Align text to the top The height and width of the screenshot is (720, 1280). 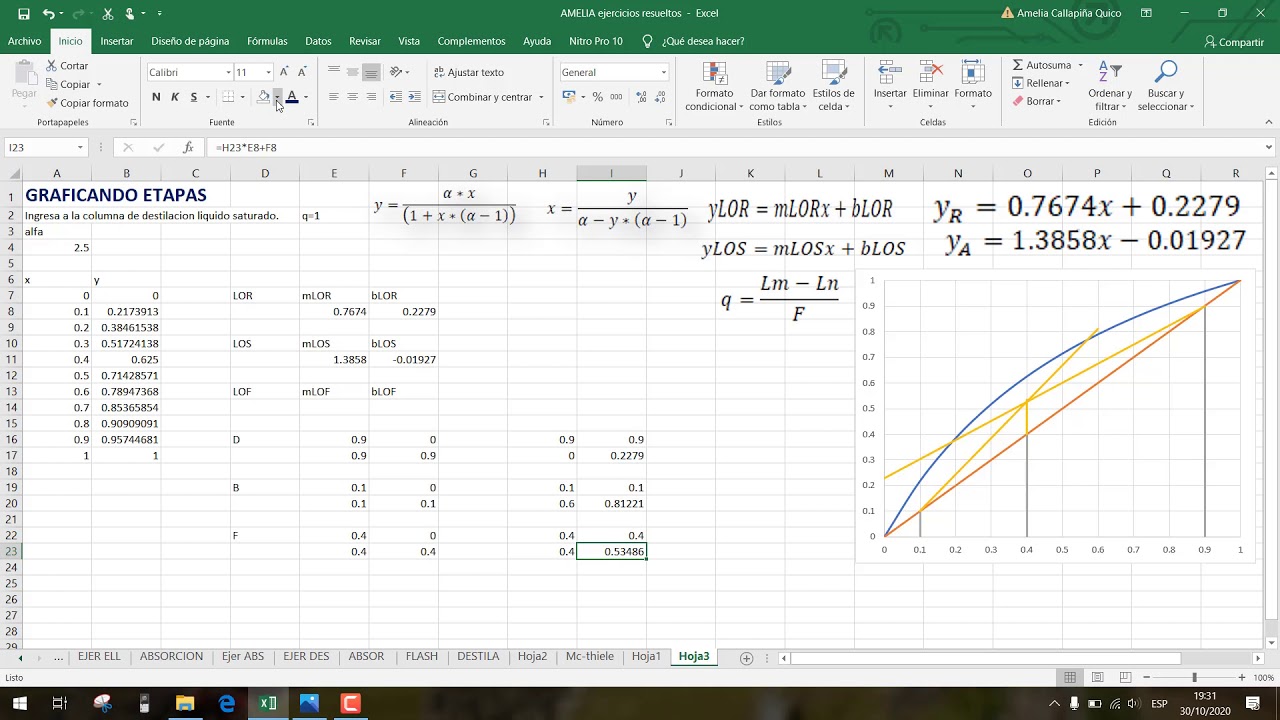[x=334, y=72]
